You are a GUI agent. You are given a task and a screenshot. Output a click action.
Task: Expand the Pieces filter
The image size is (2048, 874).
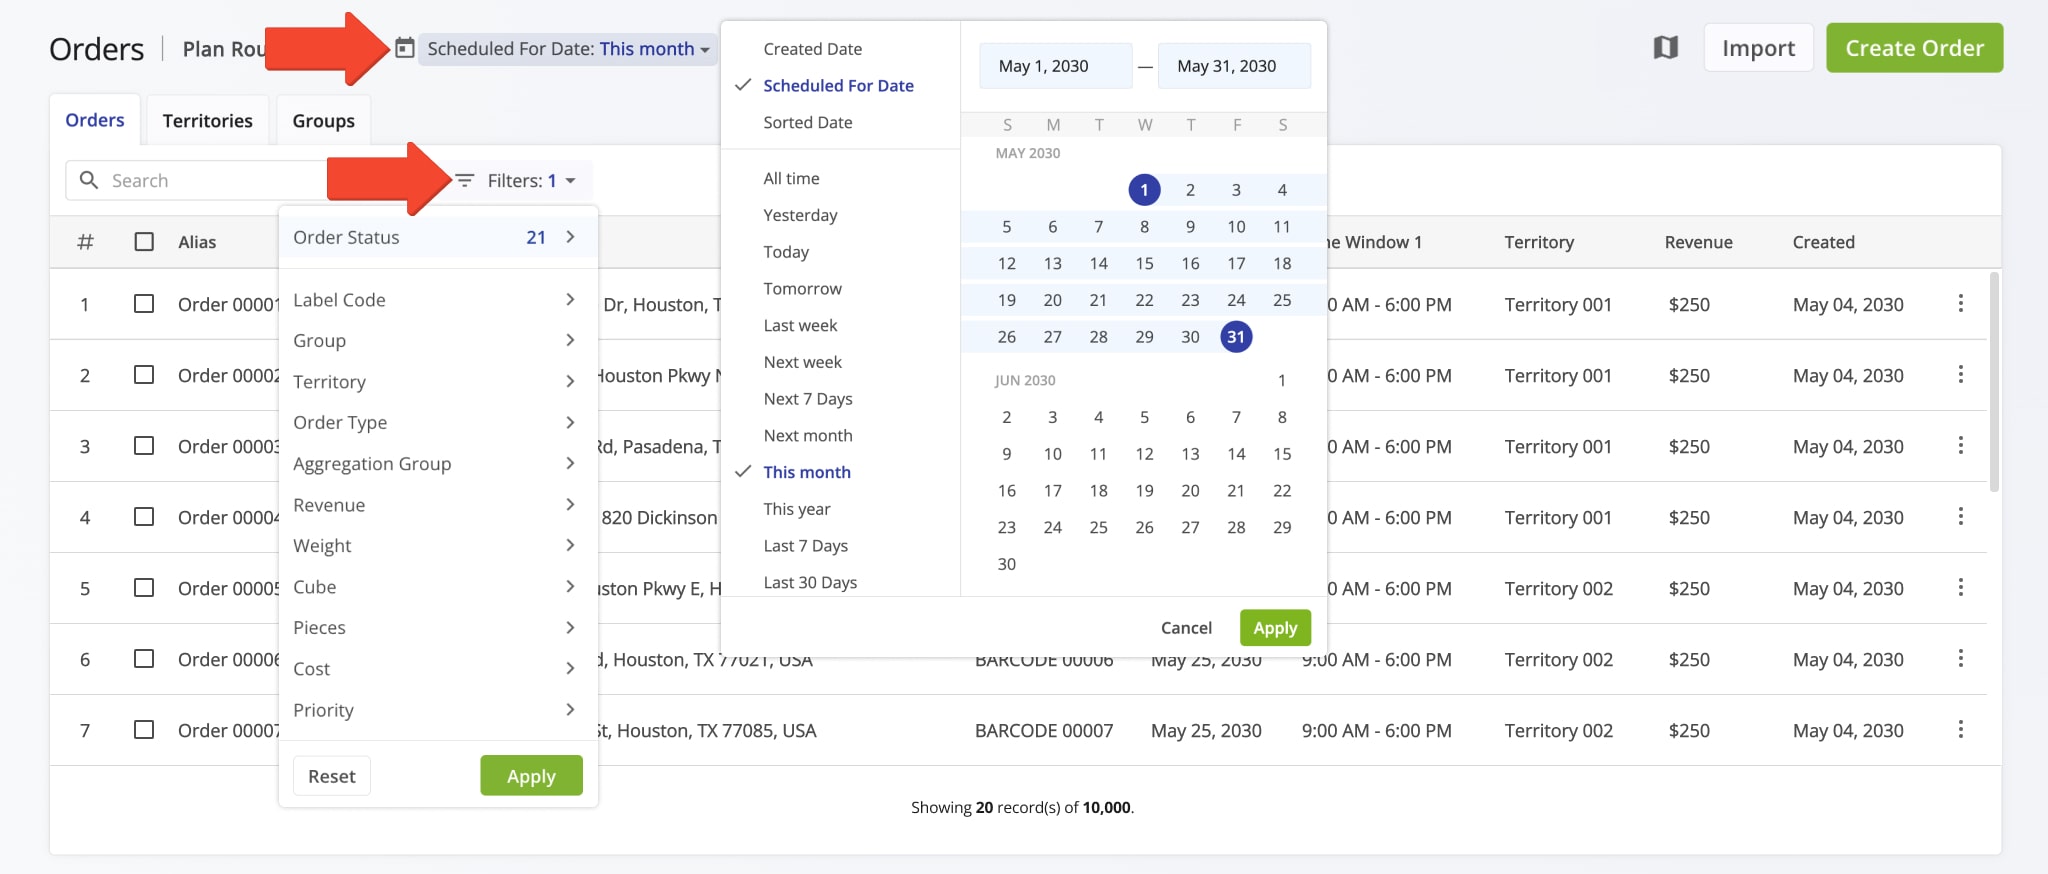point(438,628)
